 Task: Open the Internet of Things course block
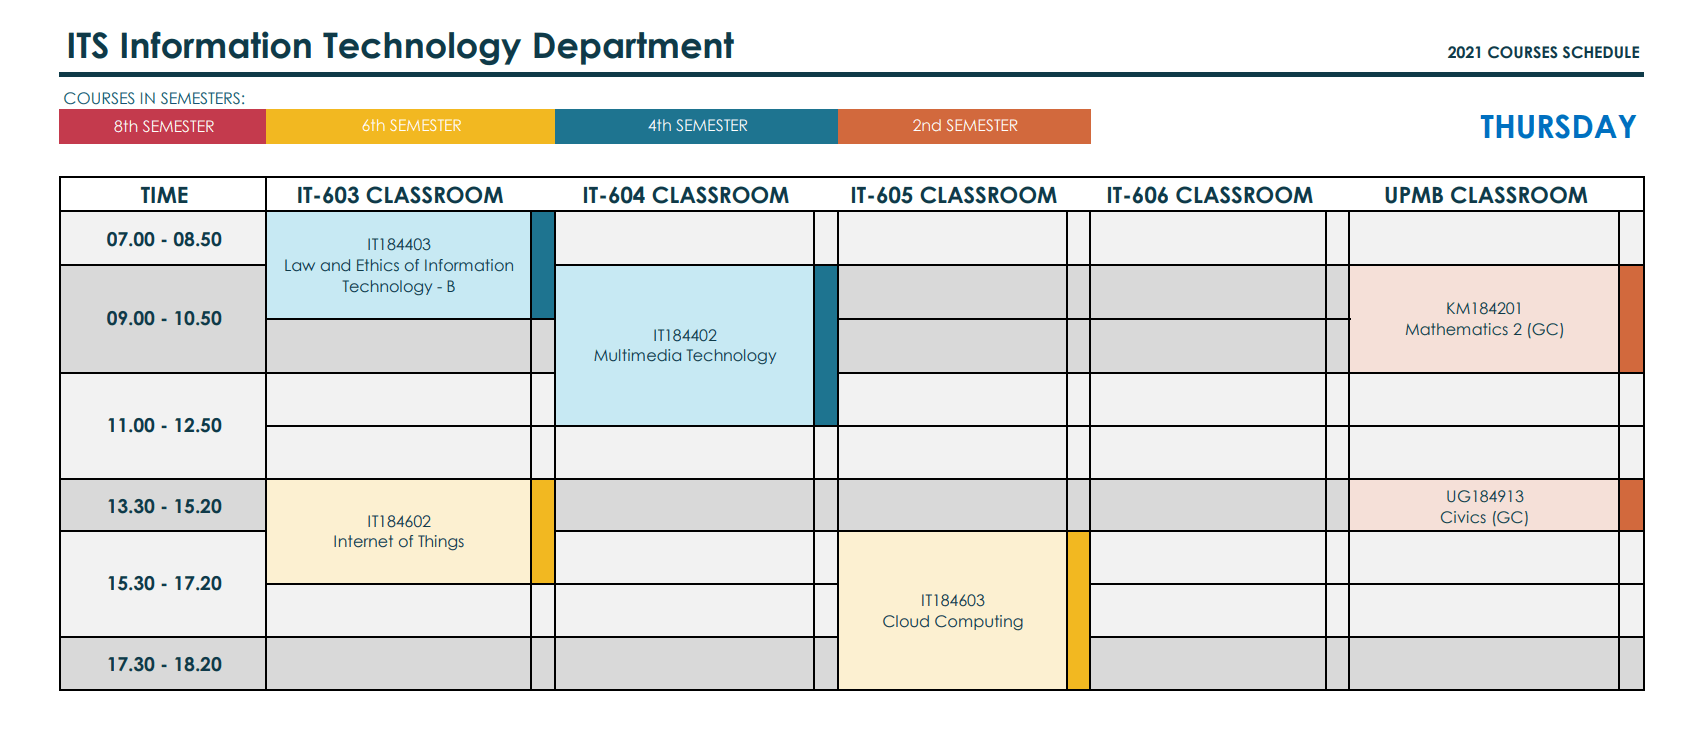click(398, 531)
